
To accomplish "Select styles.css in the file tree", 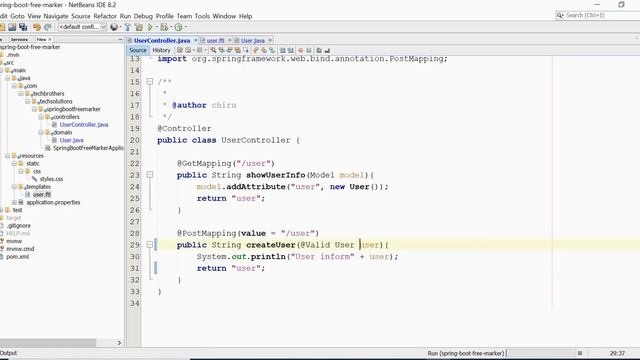I will 51,179.
